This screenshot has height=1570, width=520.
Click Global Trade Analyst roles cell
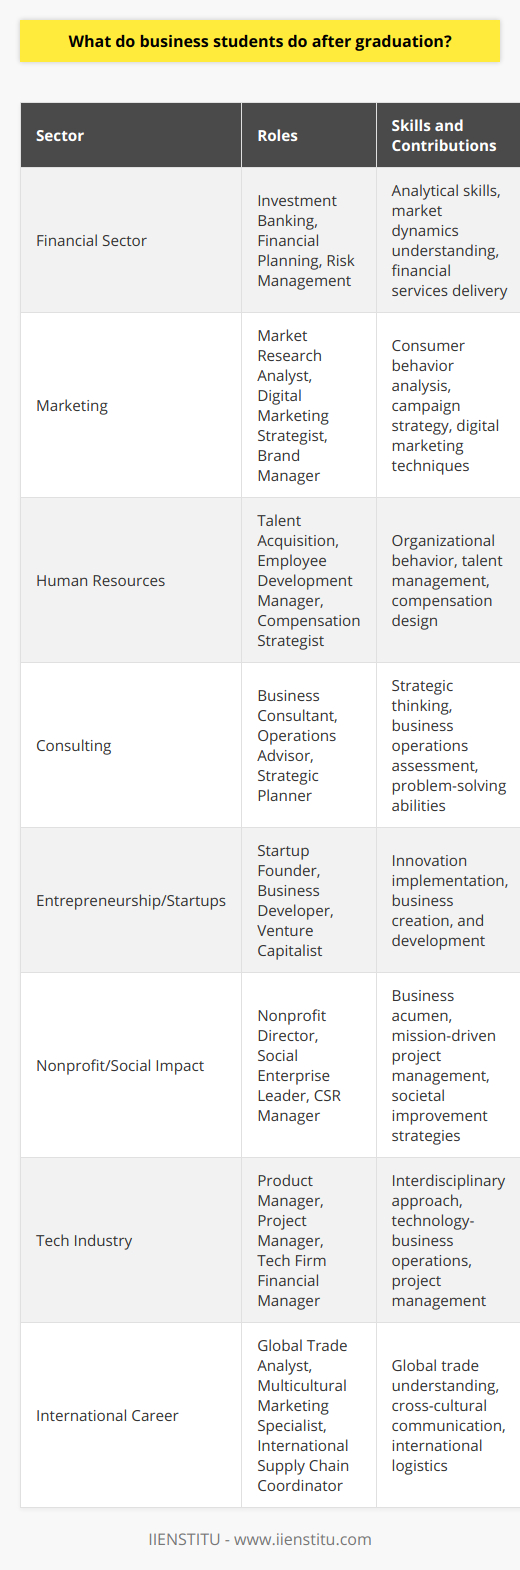(308, 1415)
